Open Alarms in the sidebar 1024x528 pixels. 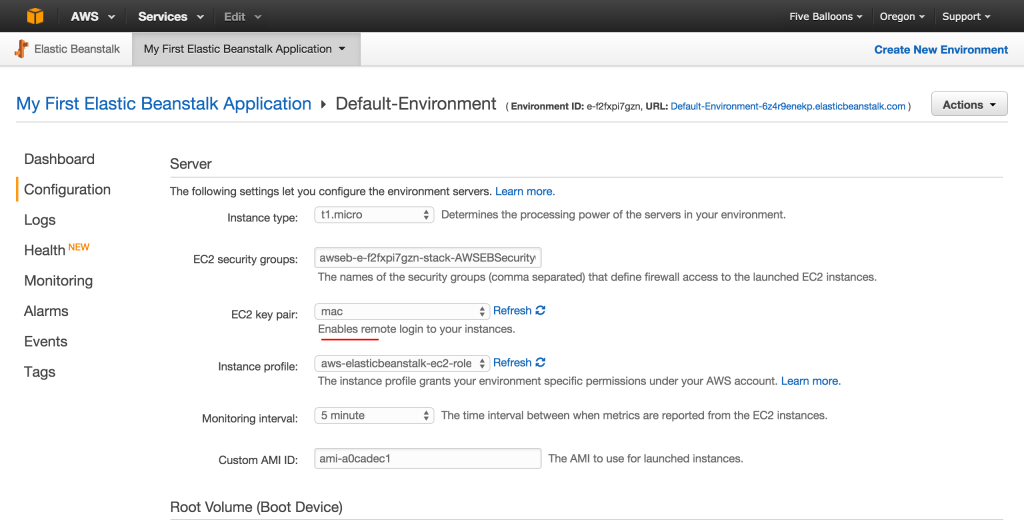(46, 311)
